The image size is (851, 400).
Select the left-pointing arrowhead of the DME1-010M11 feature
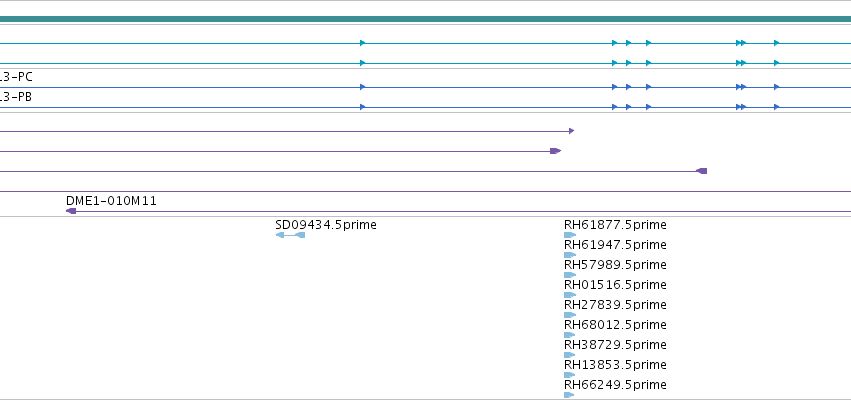pyautogui.click(x=71, y=211)
